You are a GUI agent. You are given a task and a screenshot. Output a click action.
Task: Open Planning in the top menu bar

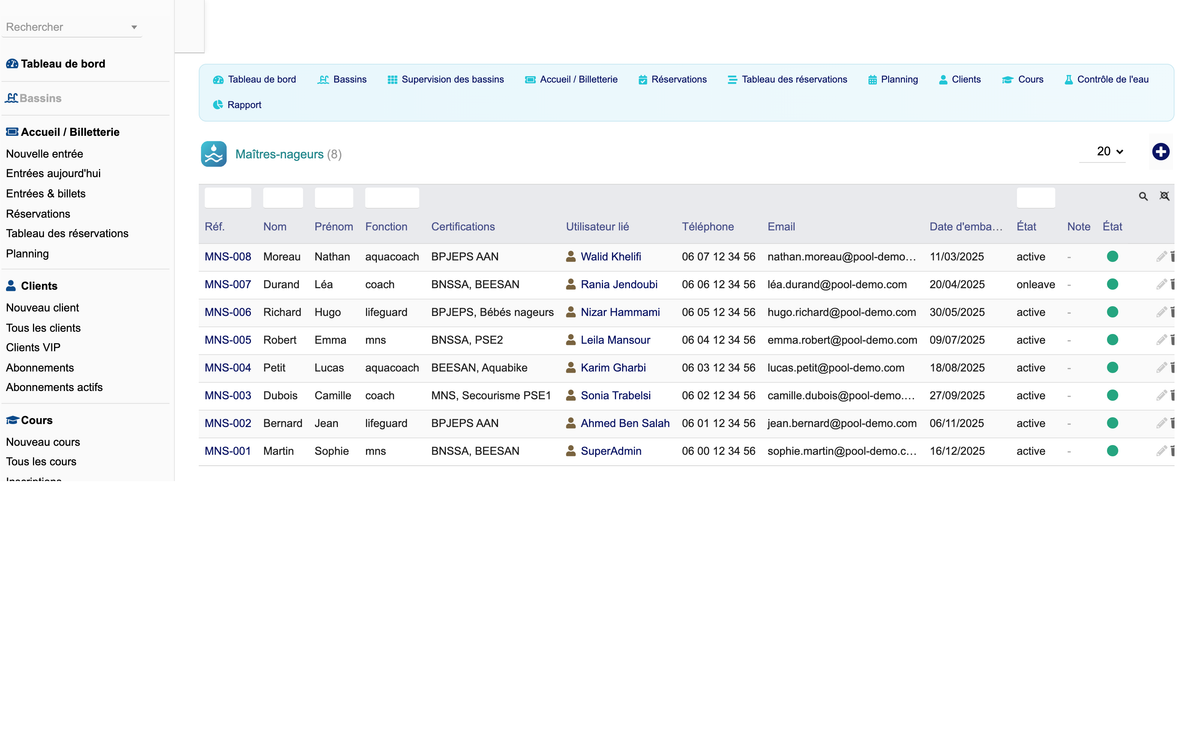[x=893, y=80]
